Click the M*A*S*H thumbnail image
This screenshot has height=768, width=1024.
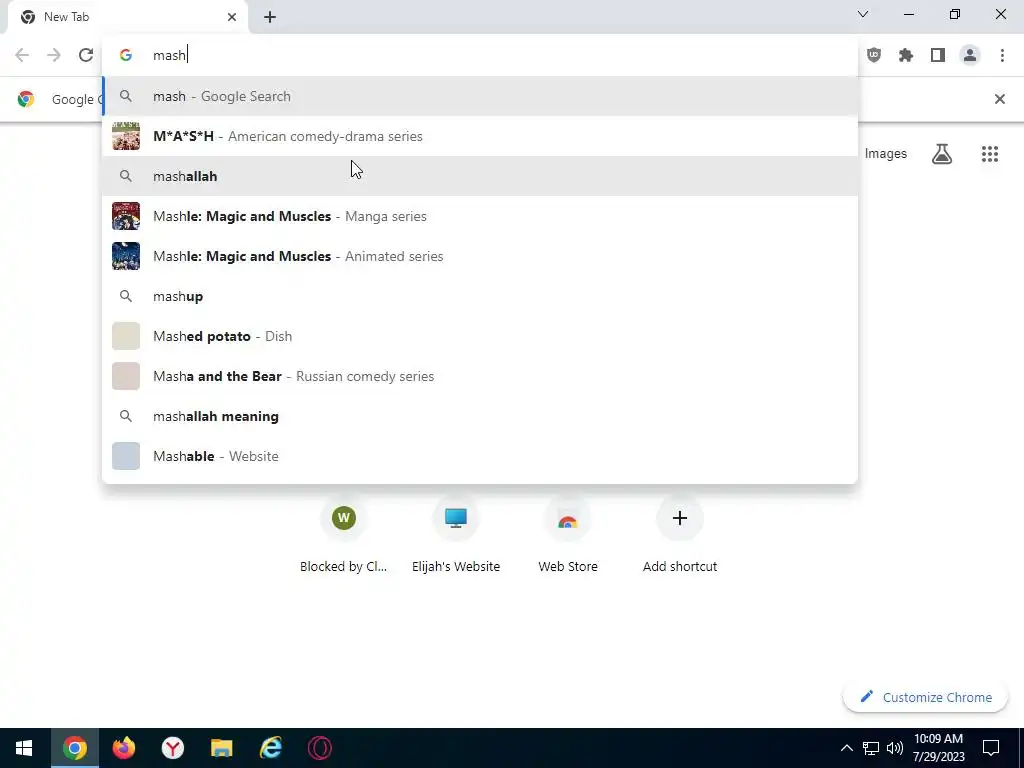point(126,136)
